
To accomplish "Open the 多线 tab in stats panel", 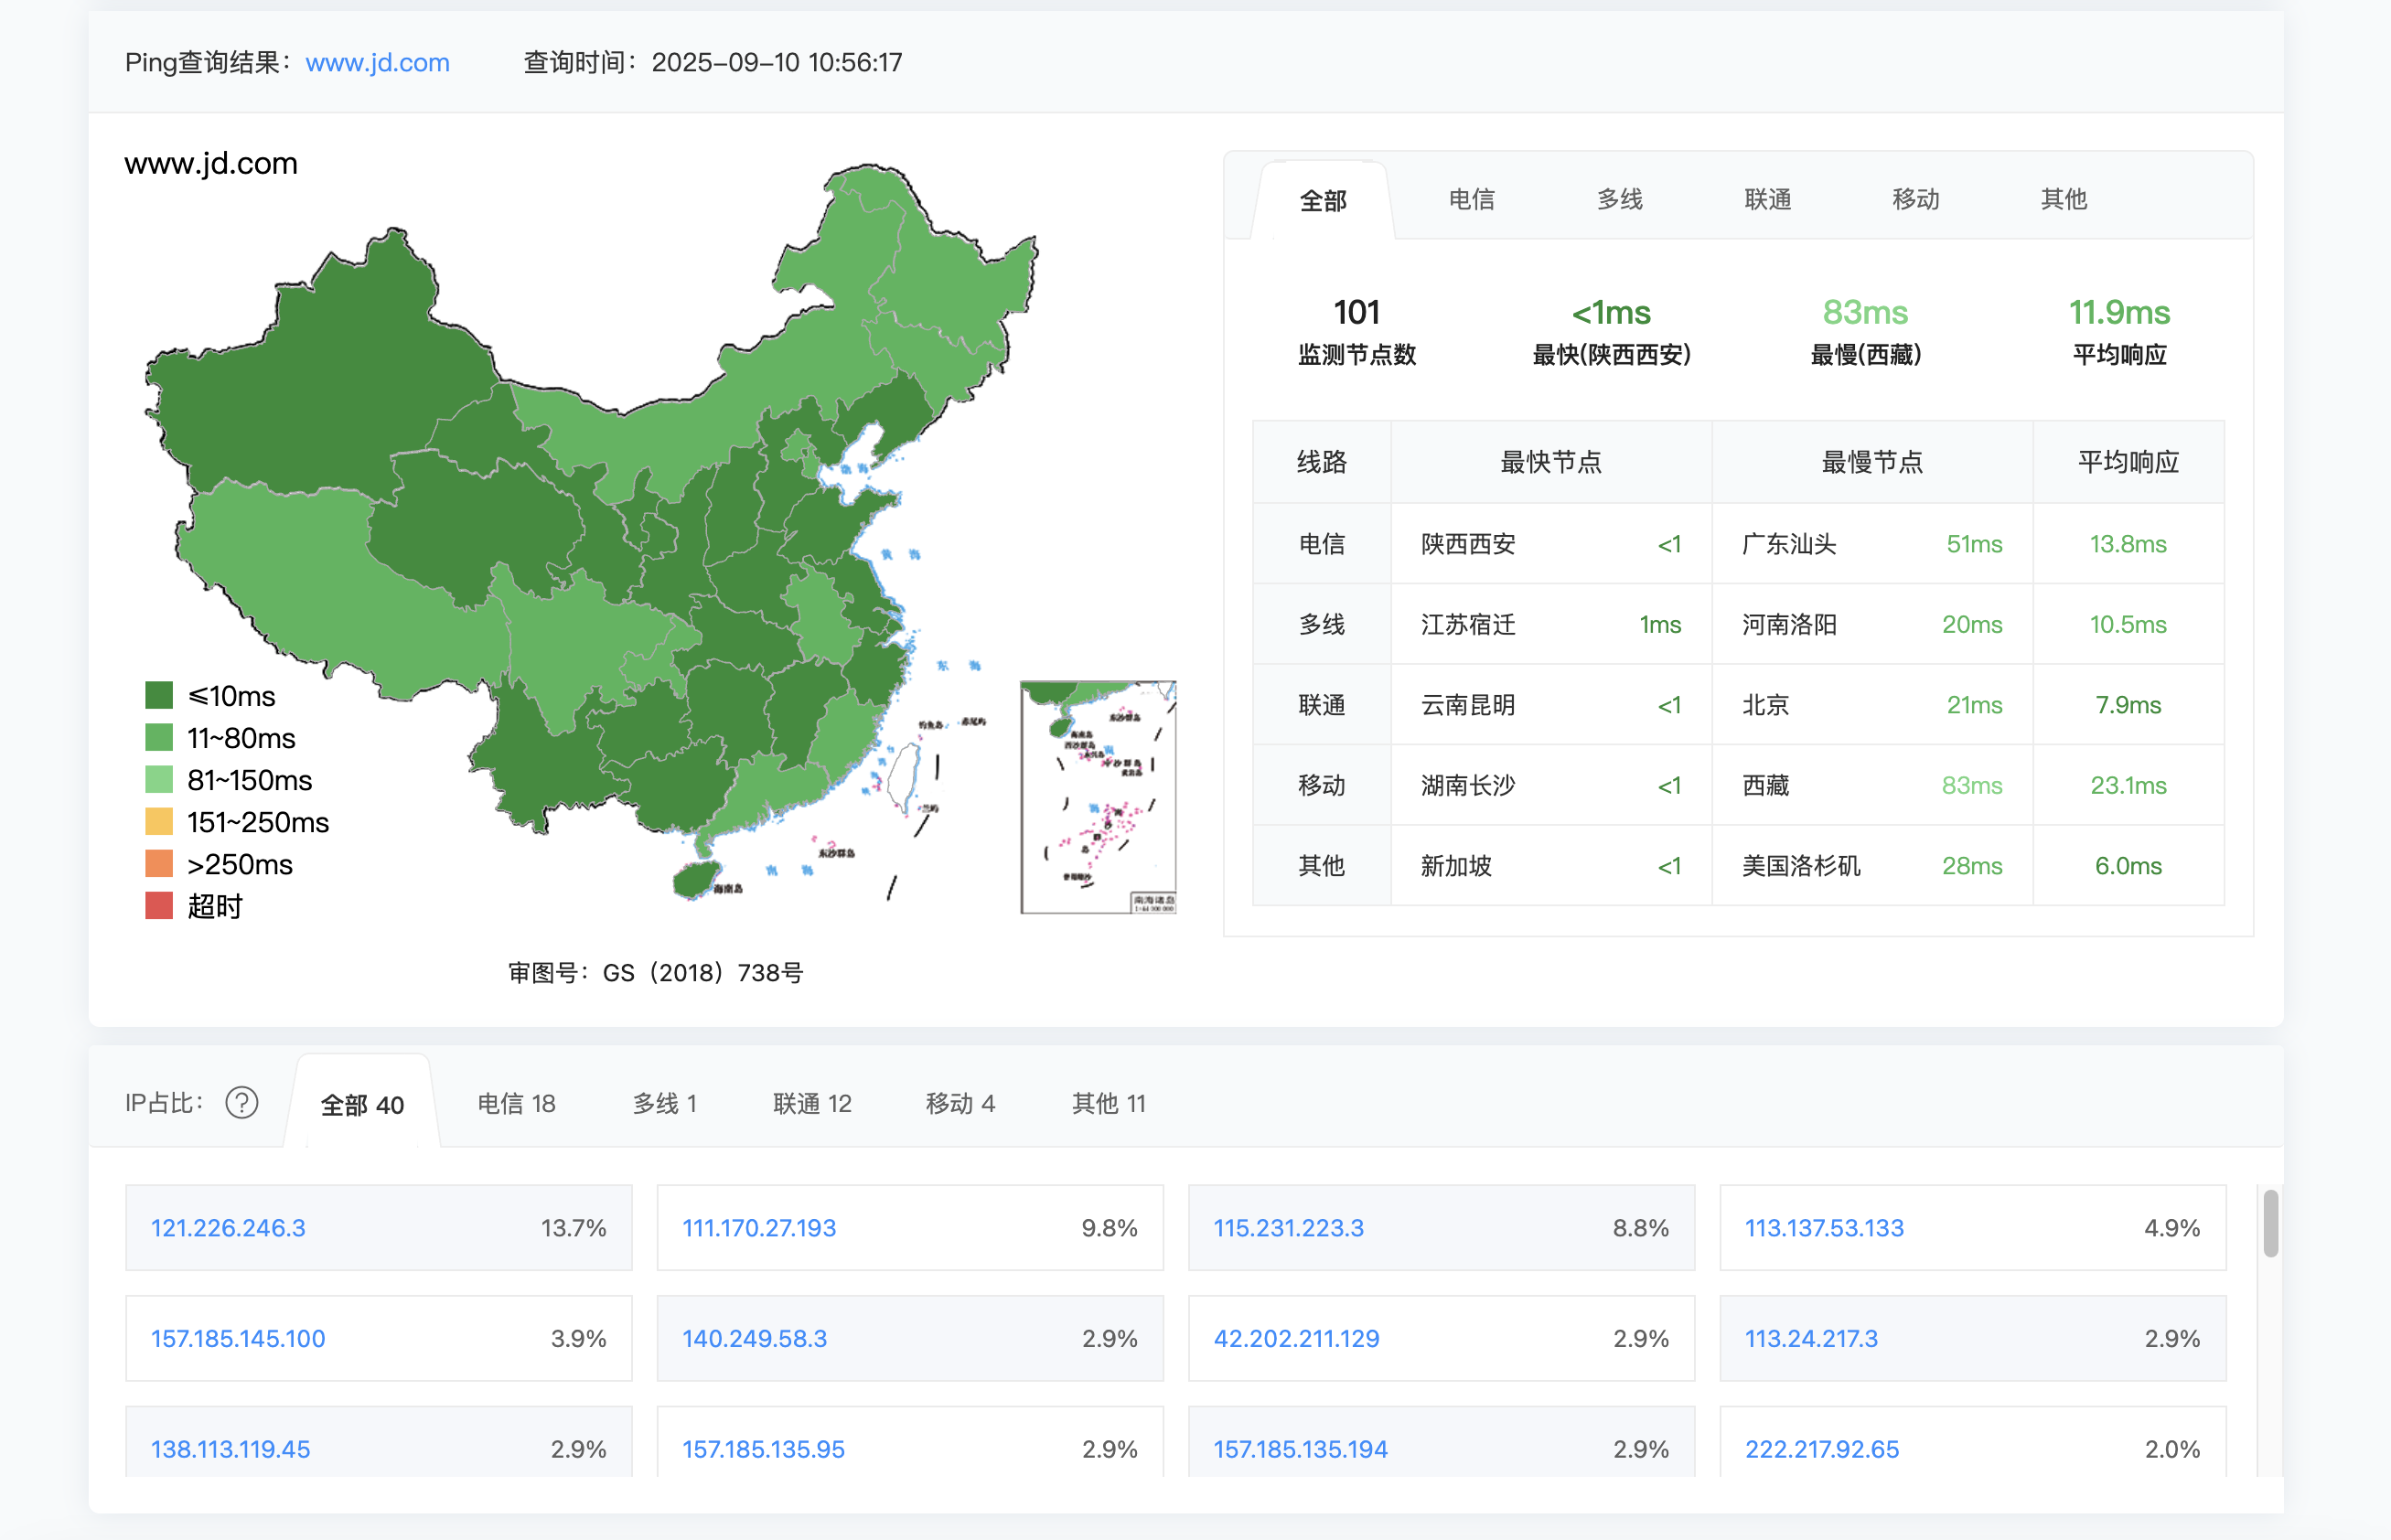I will pyautogui.click(x=1619, y=199).
